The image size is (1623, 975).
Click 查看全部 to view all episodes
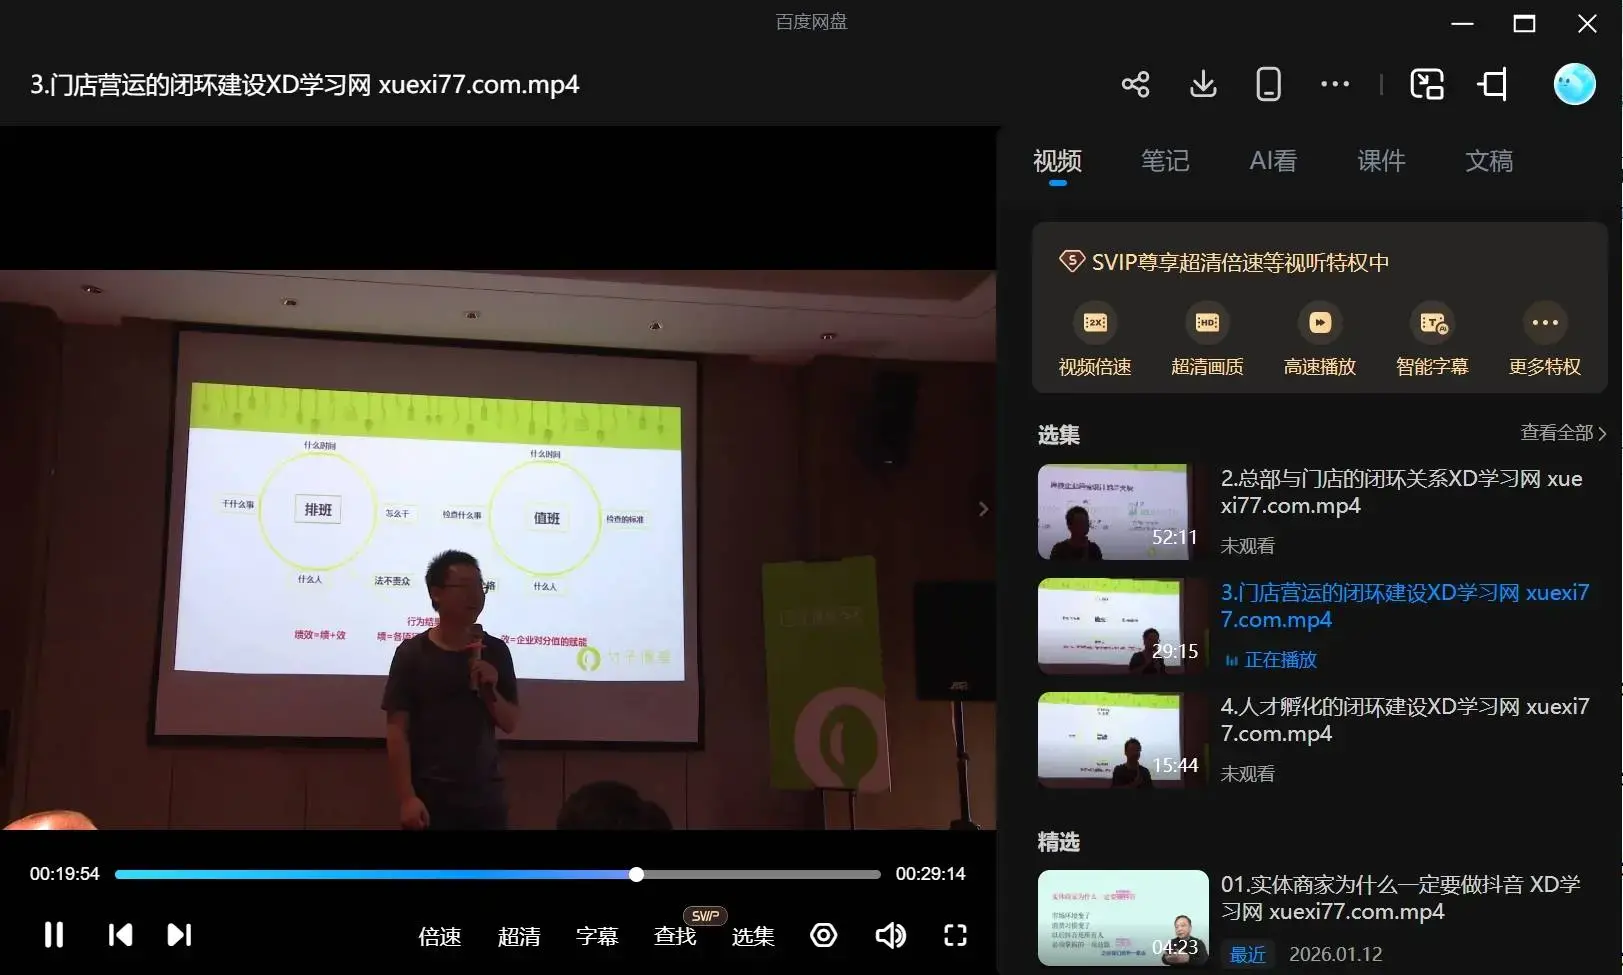click(1563, 433)
